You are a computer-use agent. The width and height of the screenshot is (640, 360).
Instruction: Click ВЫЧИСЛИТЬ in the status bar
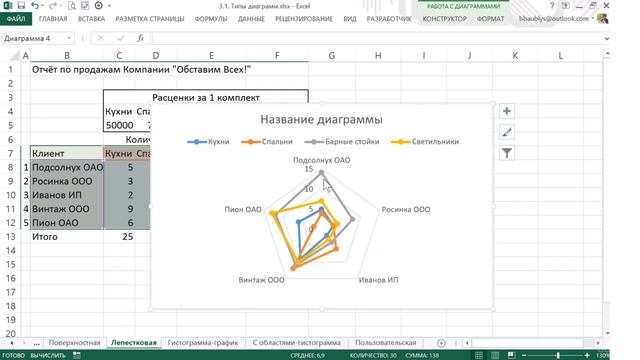tap(48, 356)
